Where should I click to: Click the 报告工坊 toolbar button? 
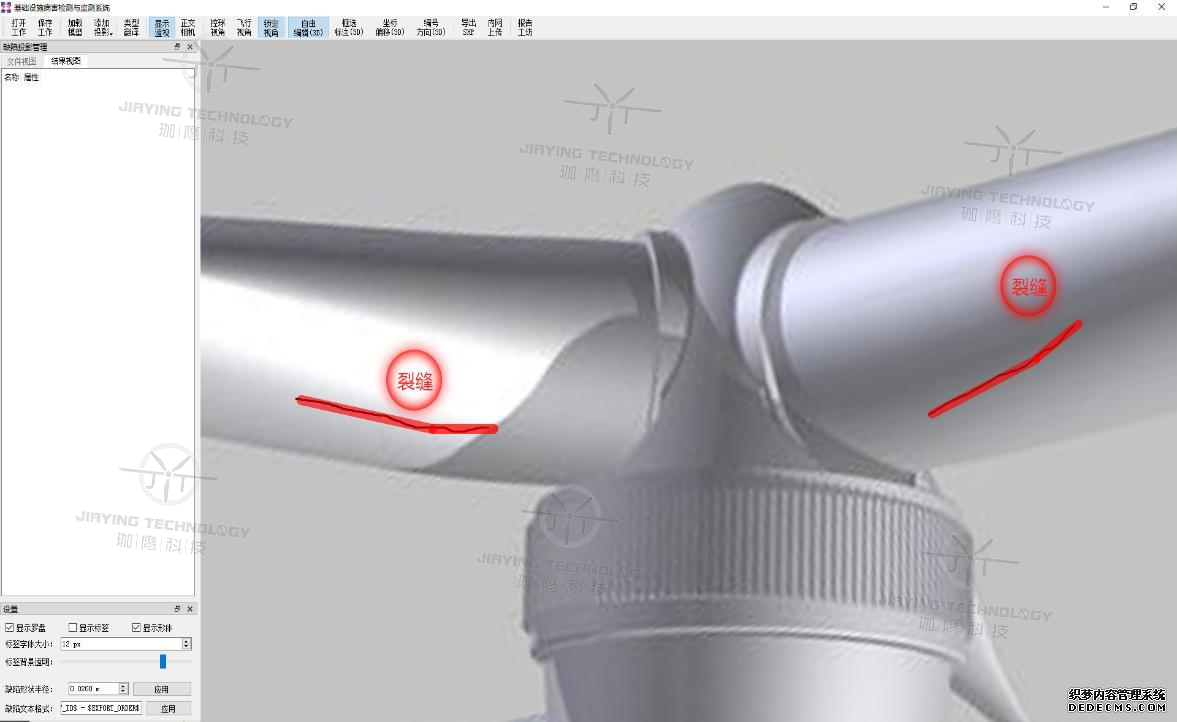525,27
